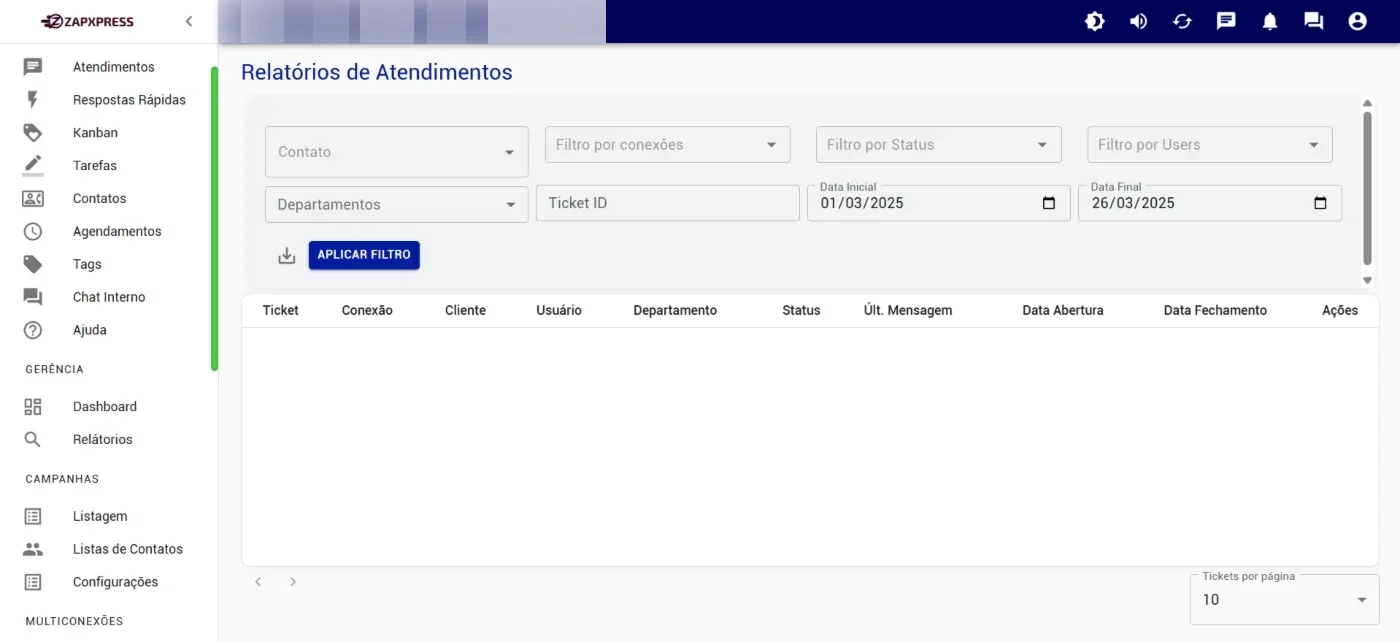Click the Atendimentos chat icon in sidebar
This screenshot has width=1400, height=642.
[33, 67]
